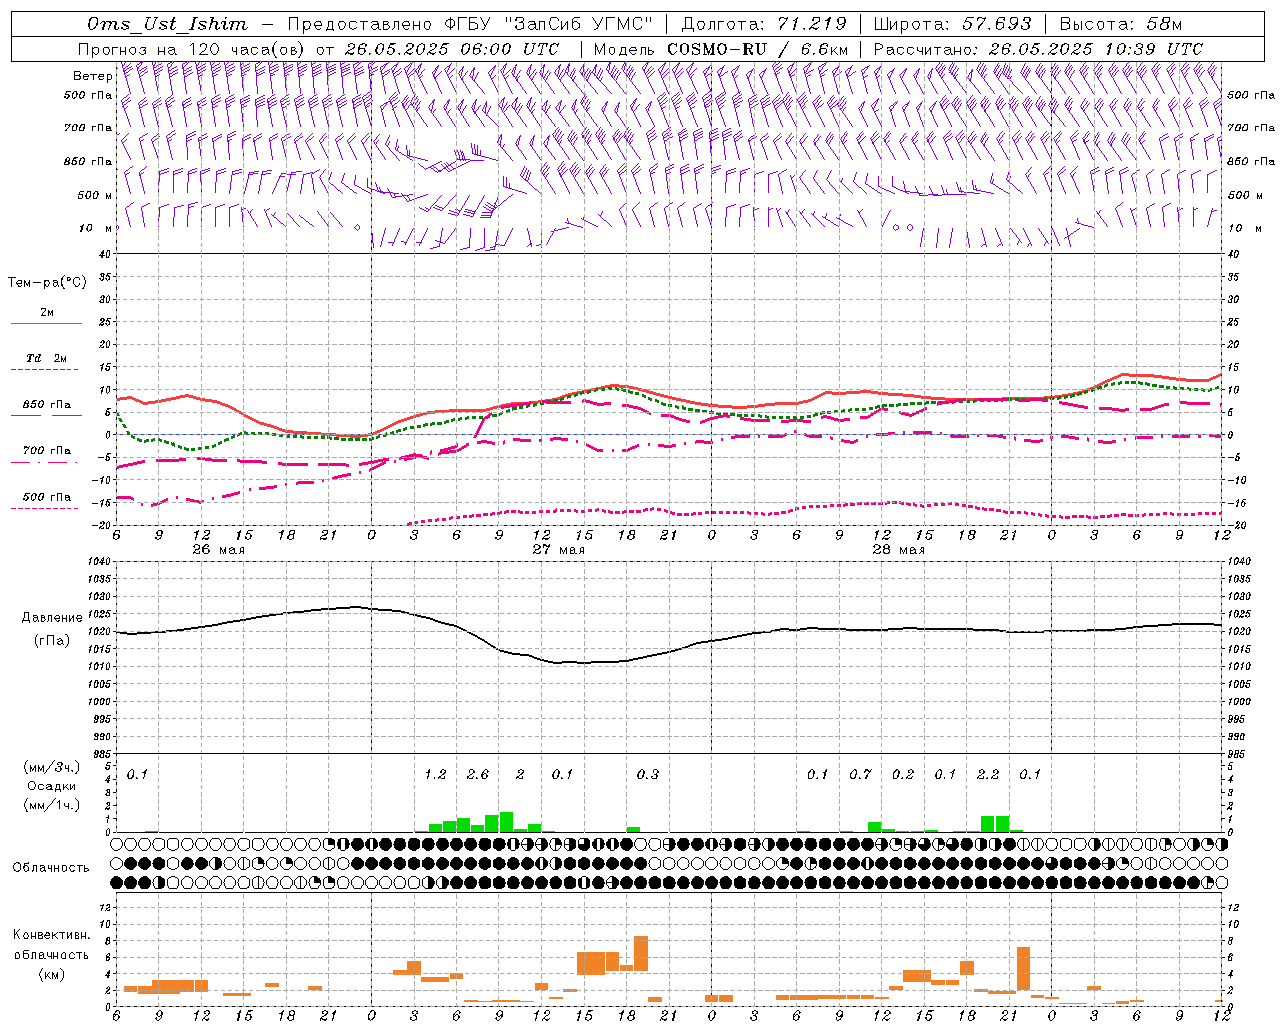This screenshot has width=1280, height=1024.
Task: Click the 27 мая date label
Action: pyautogui.click(x=558, y=550)
